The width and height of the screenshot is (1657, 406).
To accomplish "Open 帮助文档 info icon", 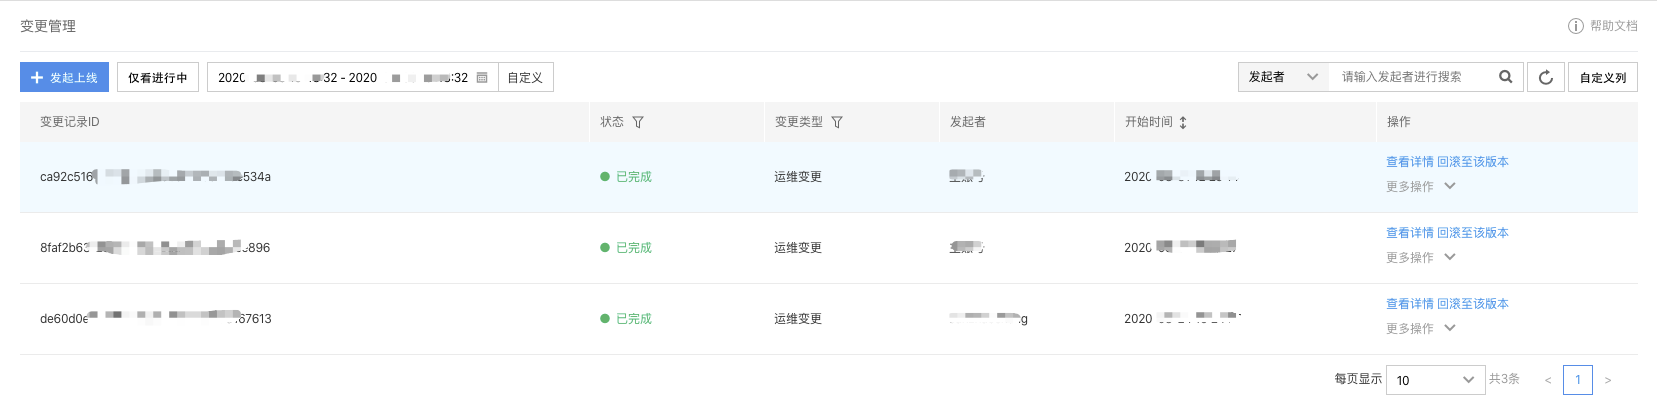I will [x=1575, y=26].
